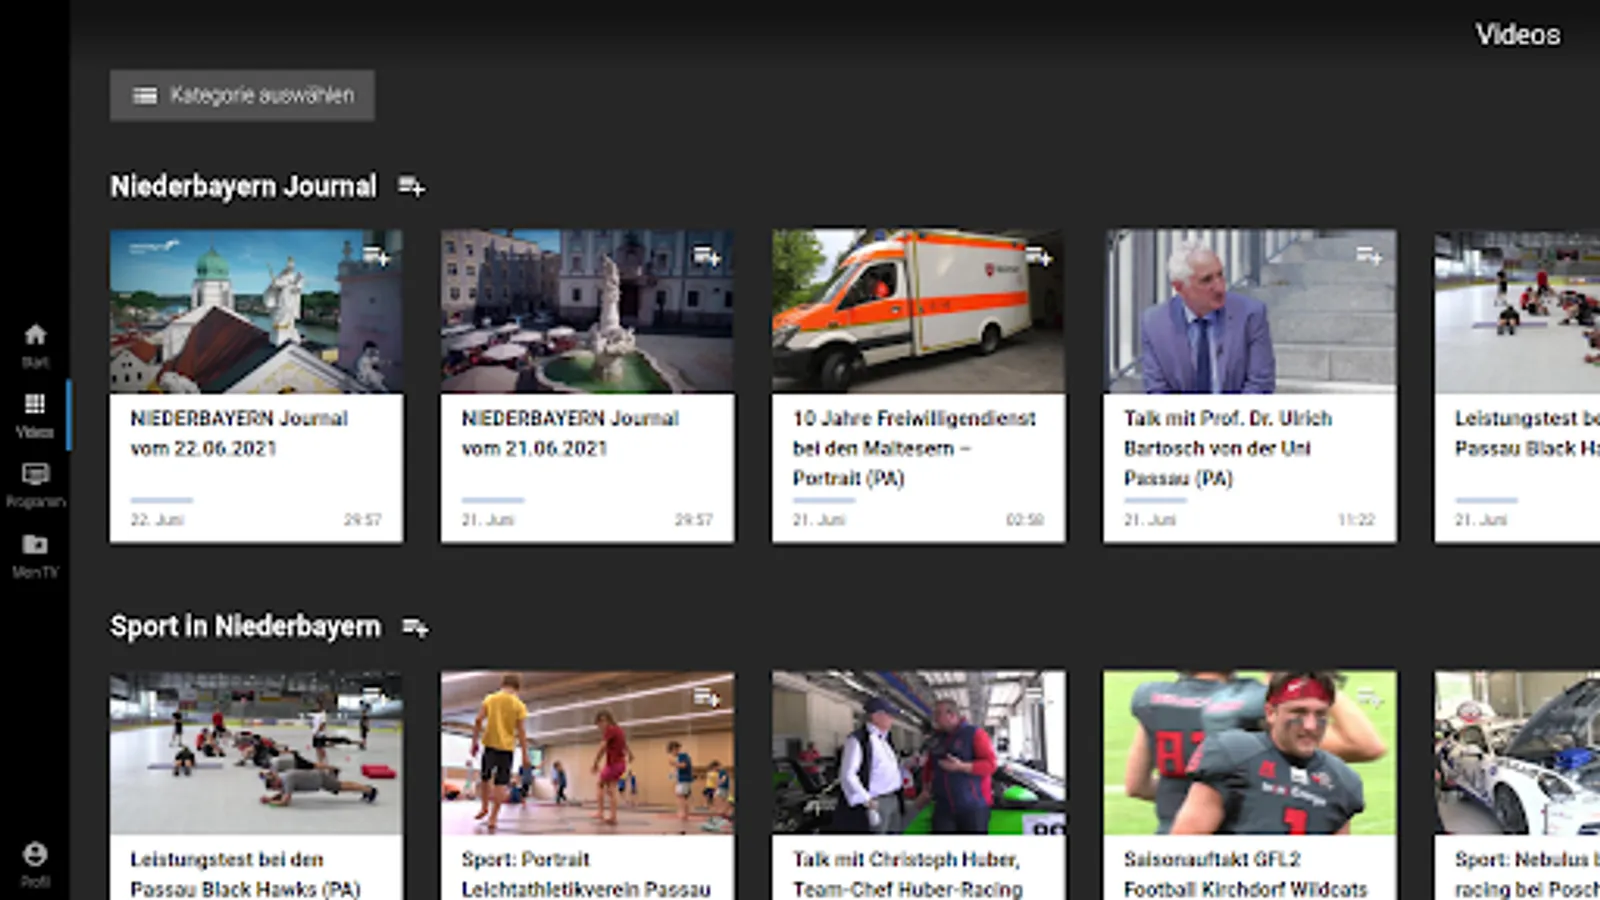Image resolution: width=1600 pixels, height=900 pixels.
Task: Open the Nebulus racing Porsche thumbnail
Action: 1517,753
